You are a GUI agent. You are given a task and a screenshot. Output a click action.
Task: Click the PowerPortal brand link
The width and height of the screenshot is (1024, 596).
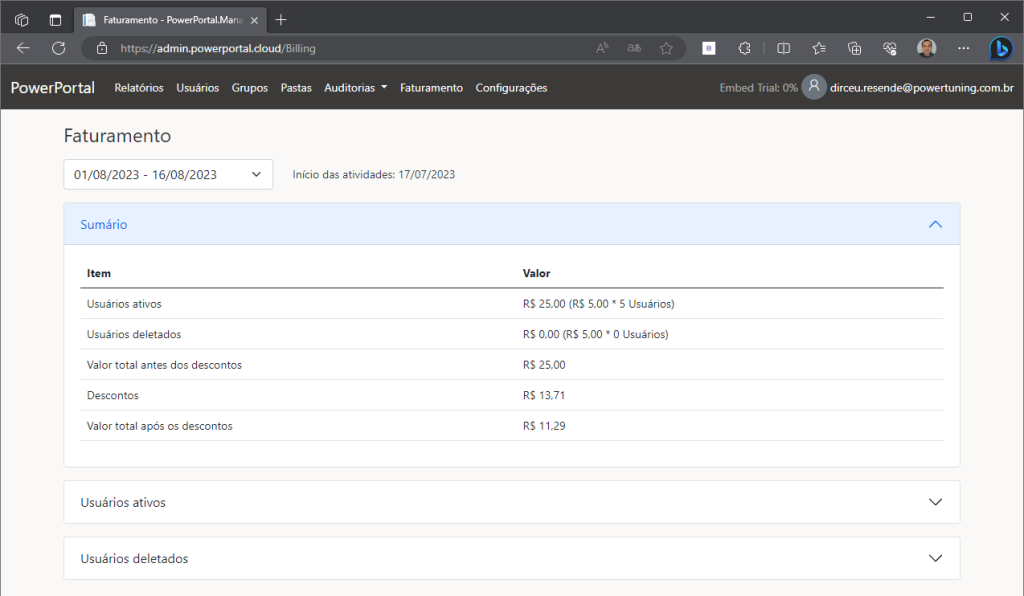pyautogui.click(x=53, y=88)
